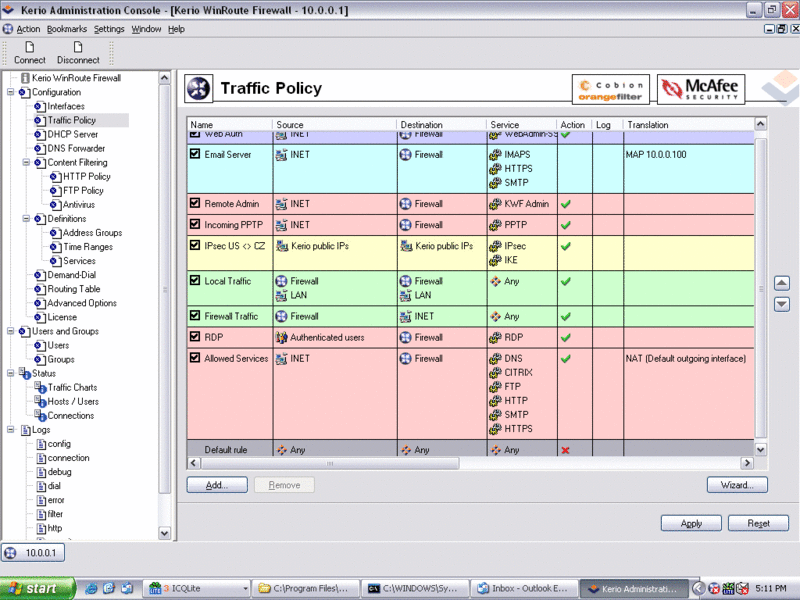Toggle the Firewall Traffic rule checkbox
800x600 pixels.
[194, 315]
